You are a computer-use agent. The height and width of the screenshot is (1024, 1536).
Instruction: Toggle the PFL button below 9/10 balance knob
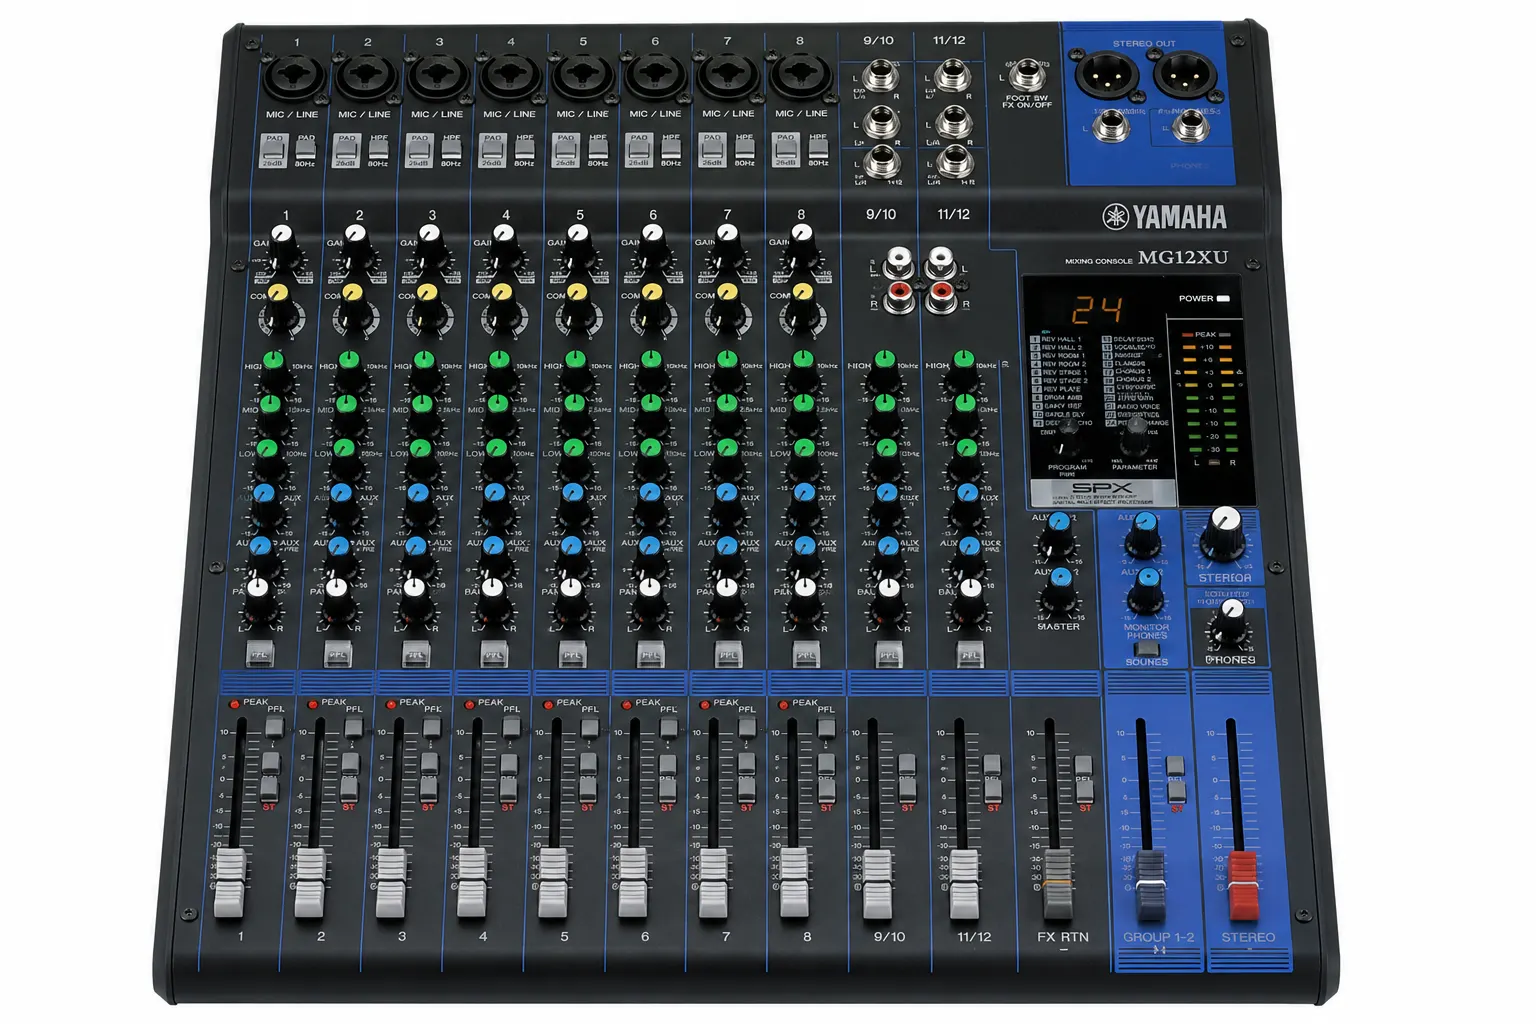[888, 654]
